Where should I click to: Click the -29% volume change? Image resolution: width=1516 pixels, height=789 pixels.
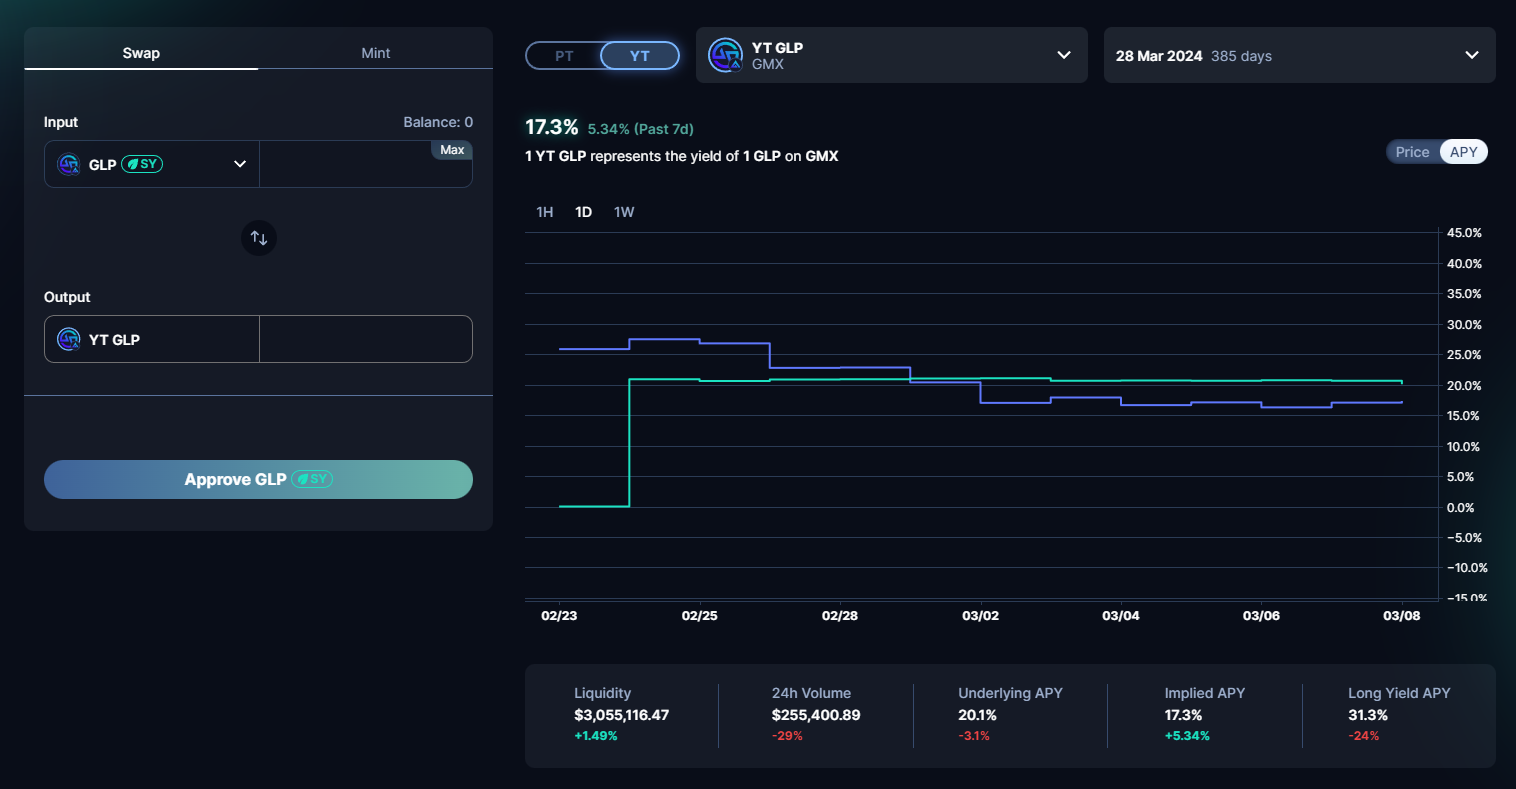(787, 736)
